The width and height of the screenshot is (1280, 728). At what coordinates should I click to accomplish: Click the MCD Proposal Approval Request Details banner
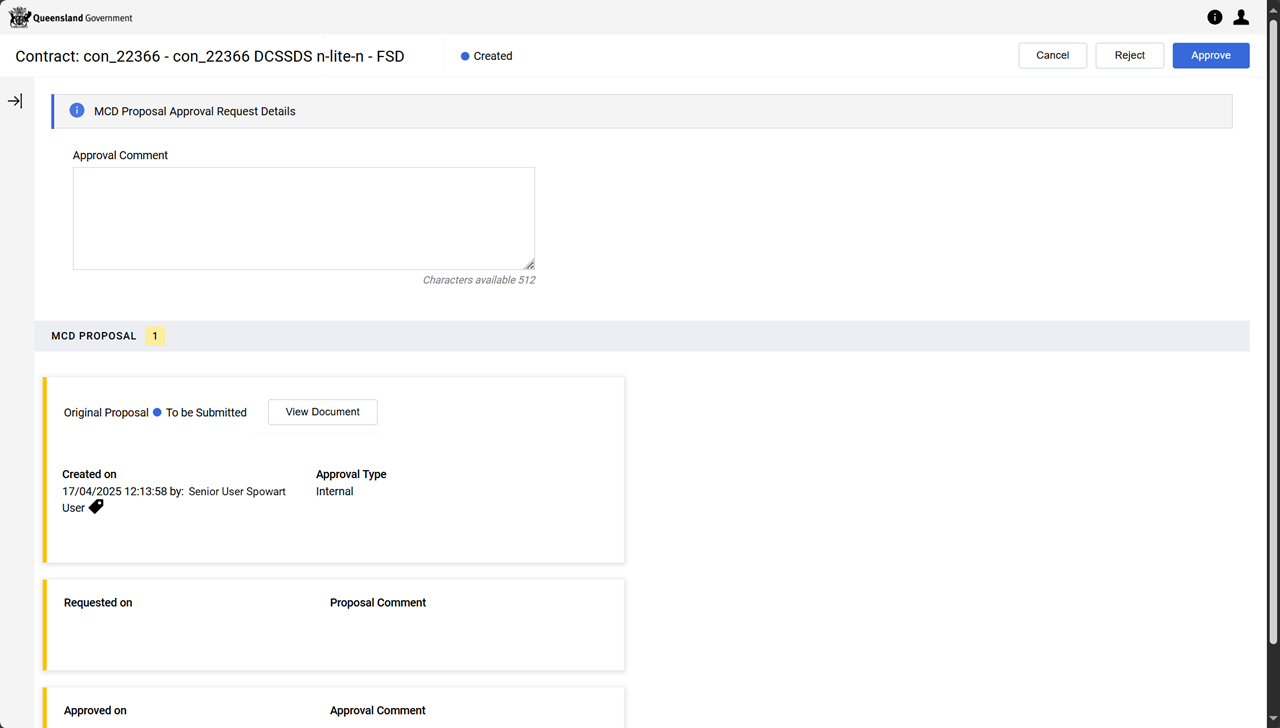(x=640, y=111)
